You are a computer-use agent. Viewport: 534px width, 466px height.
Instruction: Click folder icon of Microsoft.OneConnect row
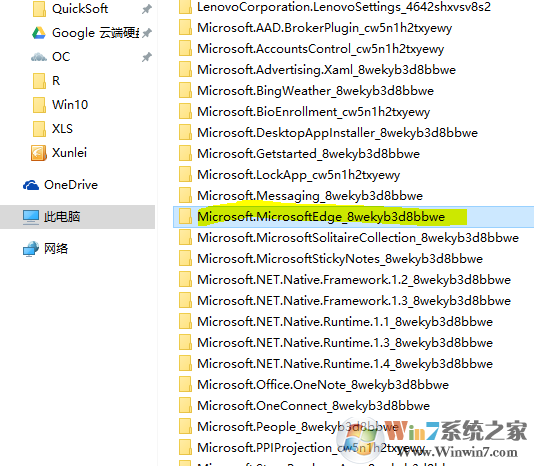(x=186, y=406)
